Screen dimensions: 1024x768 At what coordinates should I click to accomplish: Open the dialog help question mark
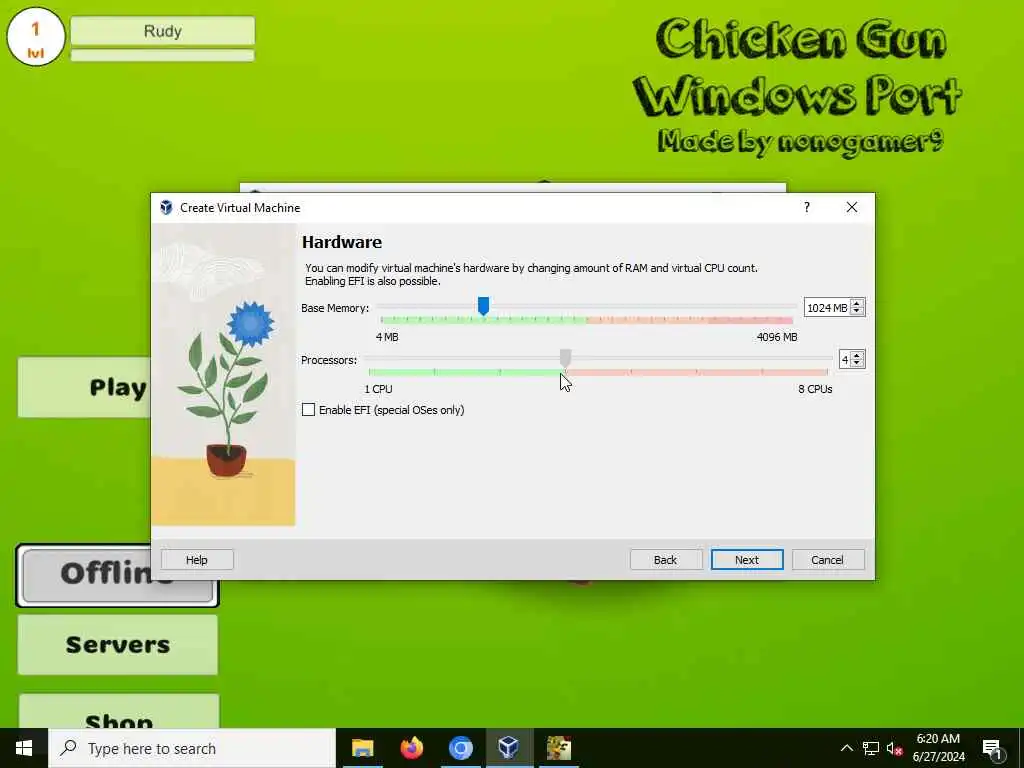click(807, 208)
